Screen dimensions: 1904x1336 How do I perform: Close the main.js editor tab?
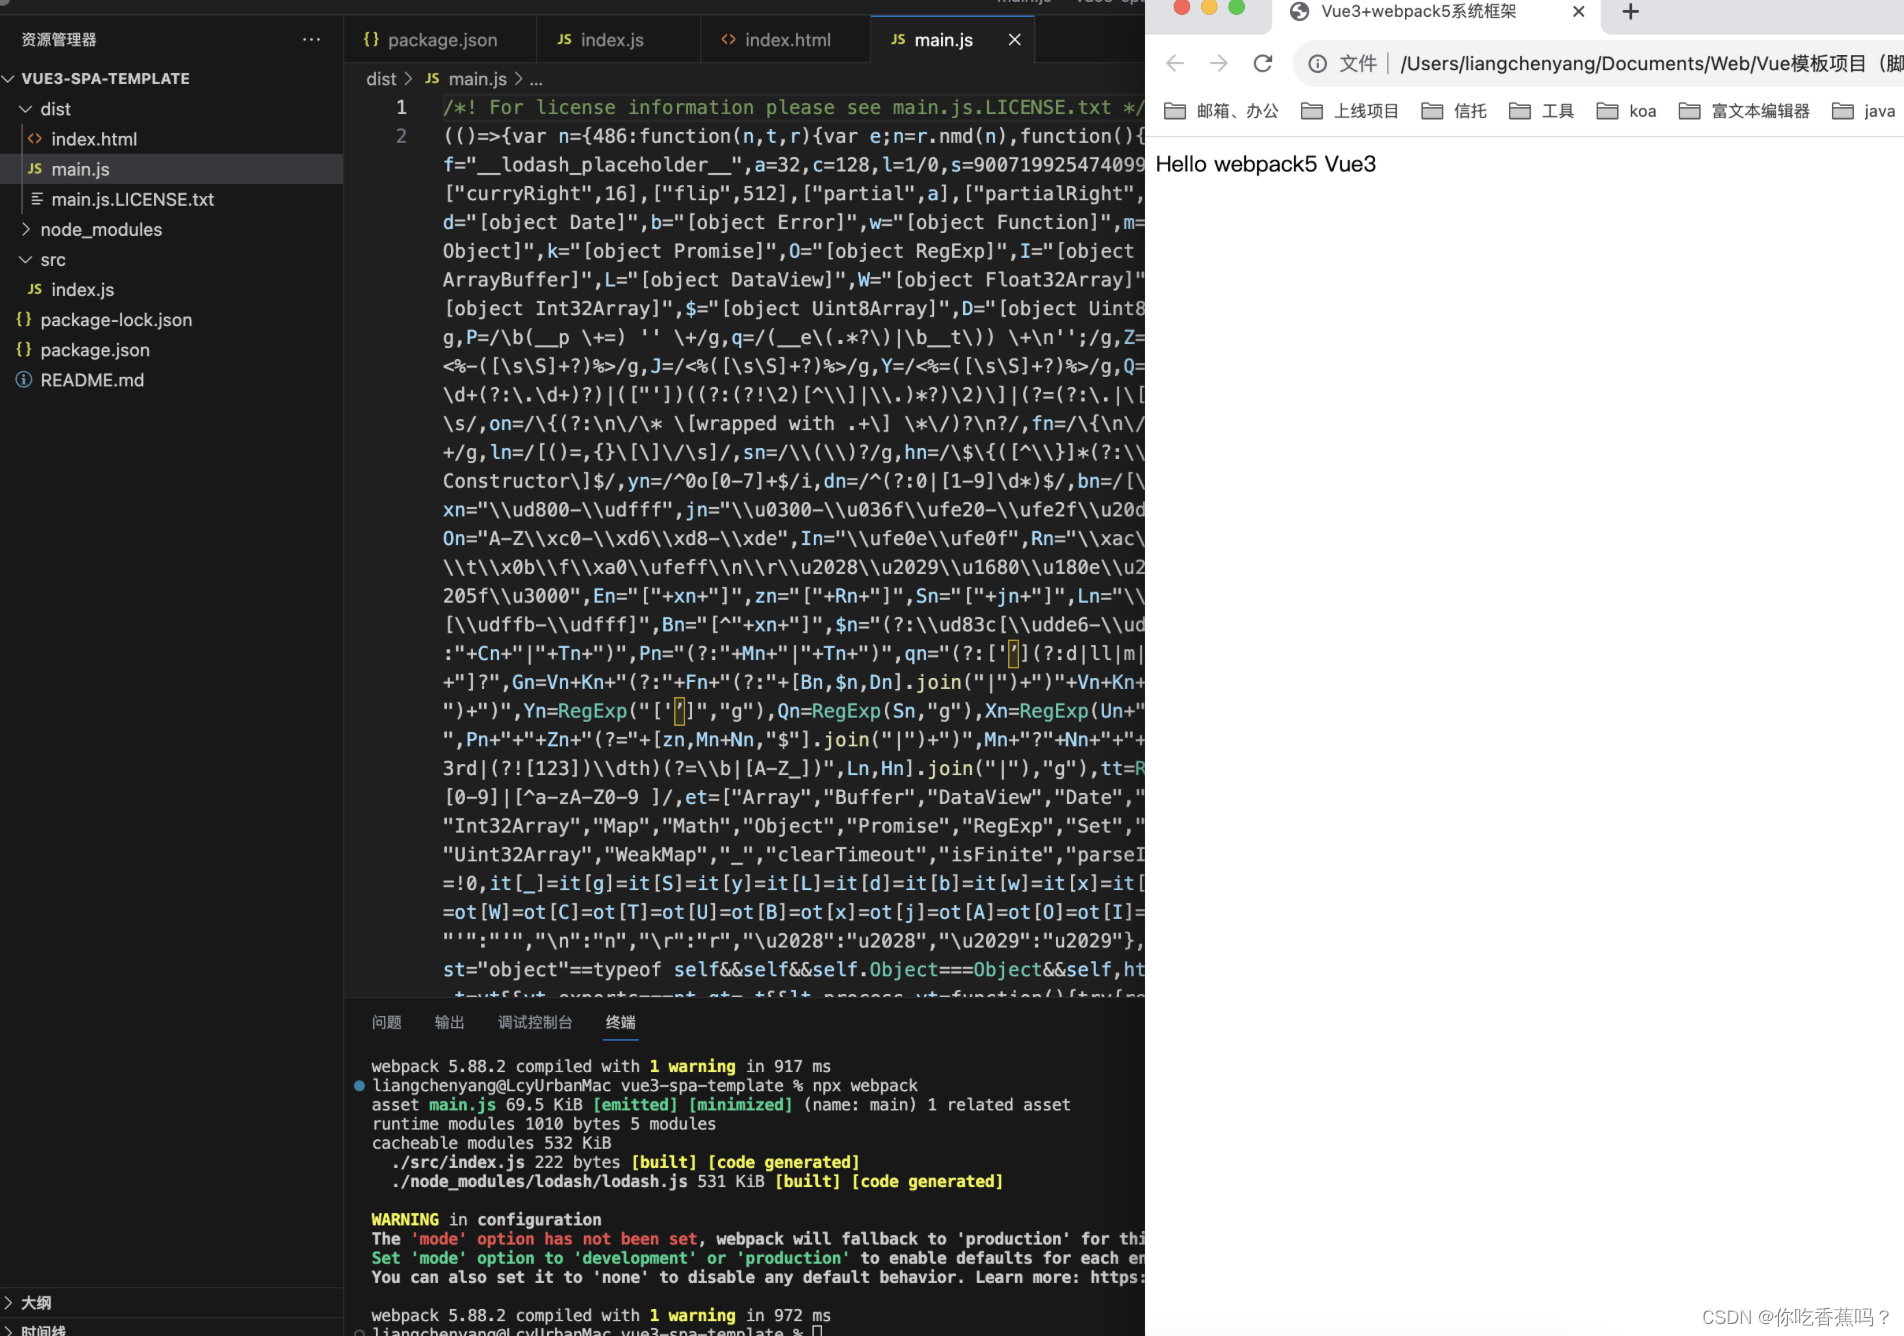click(1014, 40)
